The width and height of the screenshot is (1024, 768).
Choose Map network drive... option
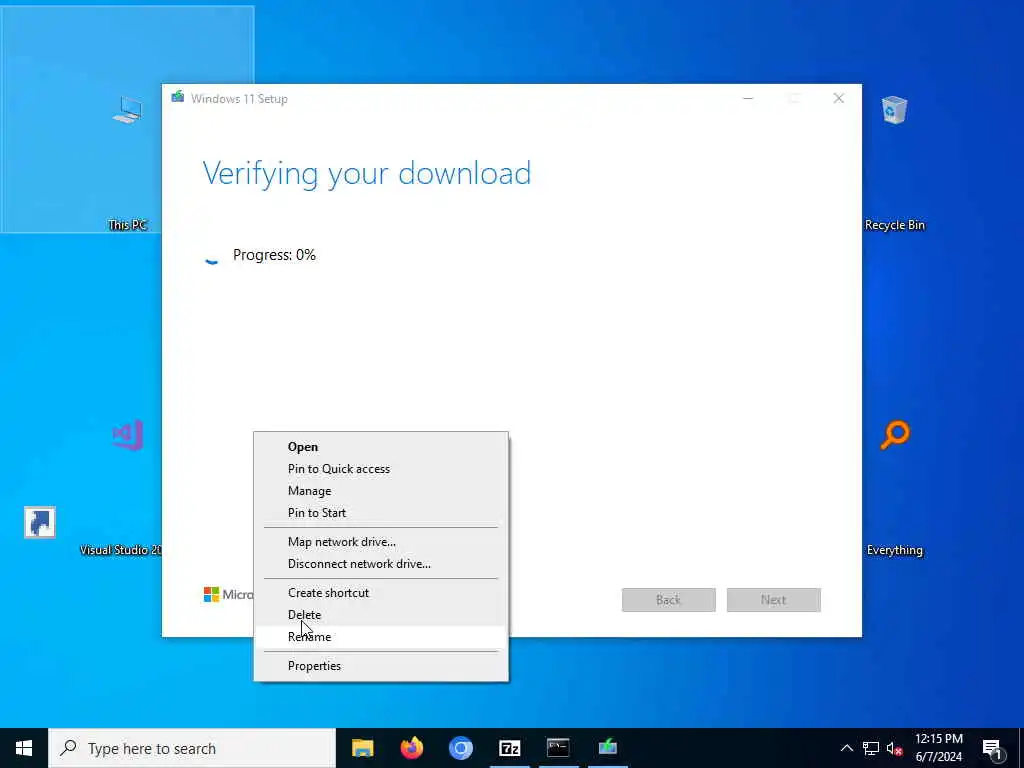click(381, 542)
